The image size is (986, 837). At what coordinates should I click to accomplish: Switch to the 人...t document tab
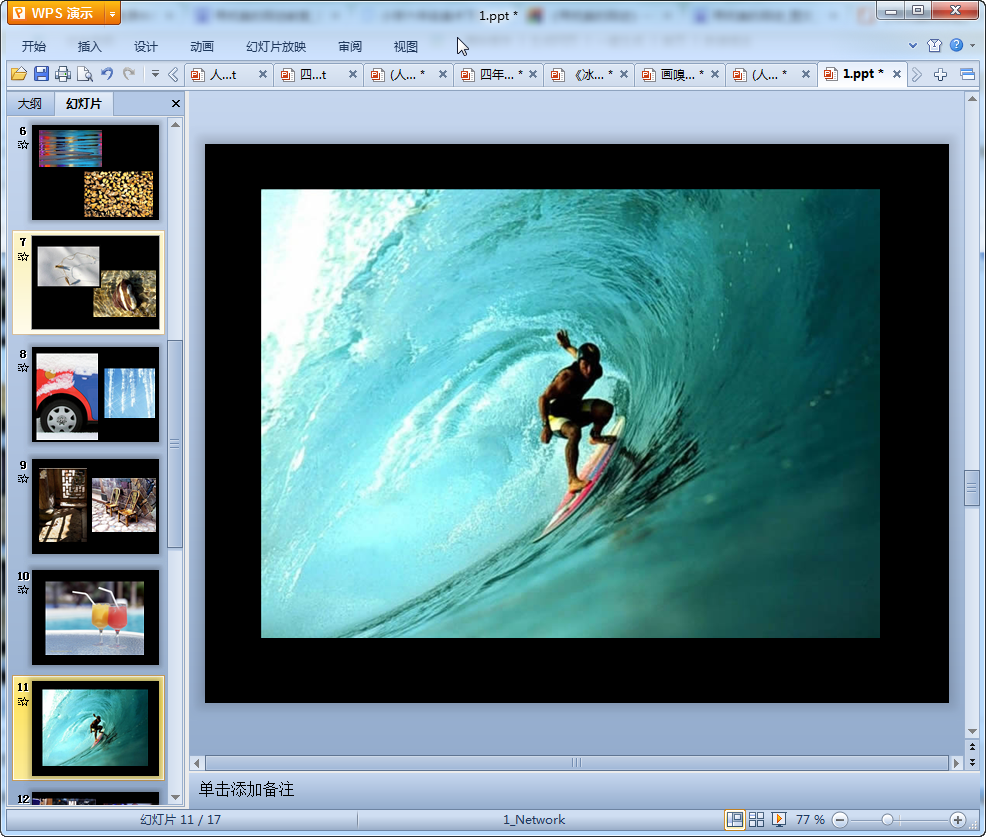[223, 74]
